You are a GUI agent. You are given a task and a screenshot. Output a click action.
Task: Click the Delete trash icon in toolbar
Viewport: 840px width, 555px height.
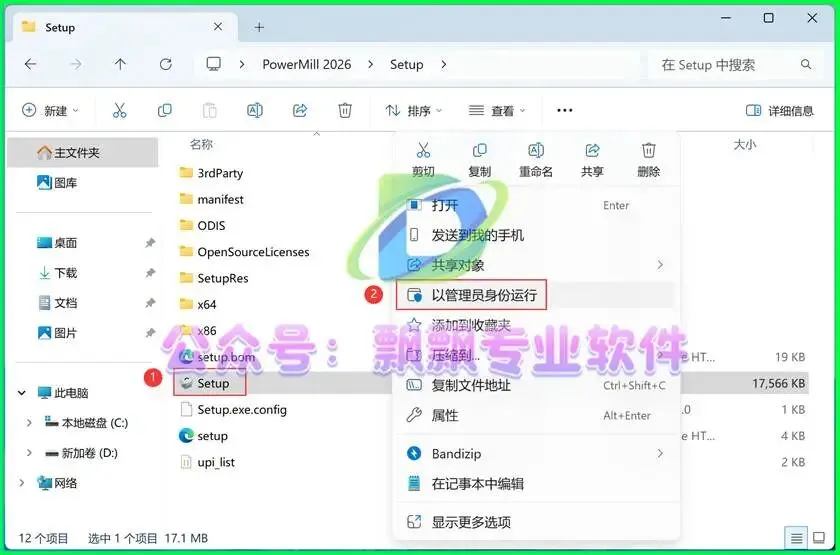[345, 111]
